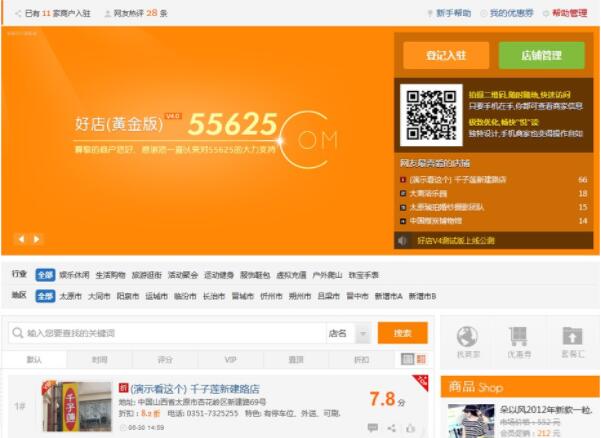Filter region by 大同市
601x438 pixels.
point(99,296)
